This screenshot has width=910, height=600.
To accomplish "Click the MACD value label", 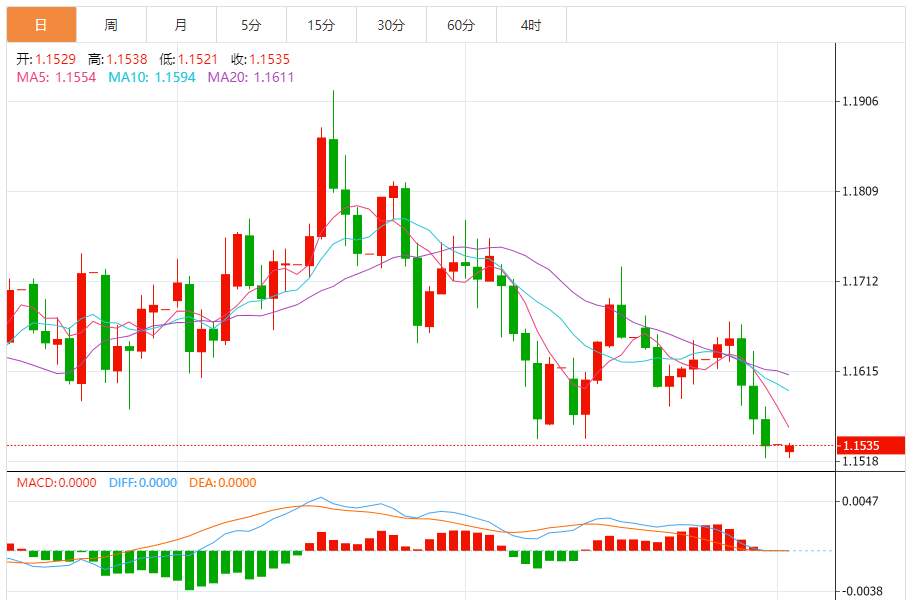I will [56, 483].
